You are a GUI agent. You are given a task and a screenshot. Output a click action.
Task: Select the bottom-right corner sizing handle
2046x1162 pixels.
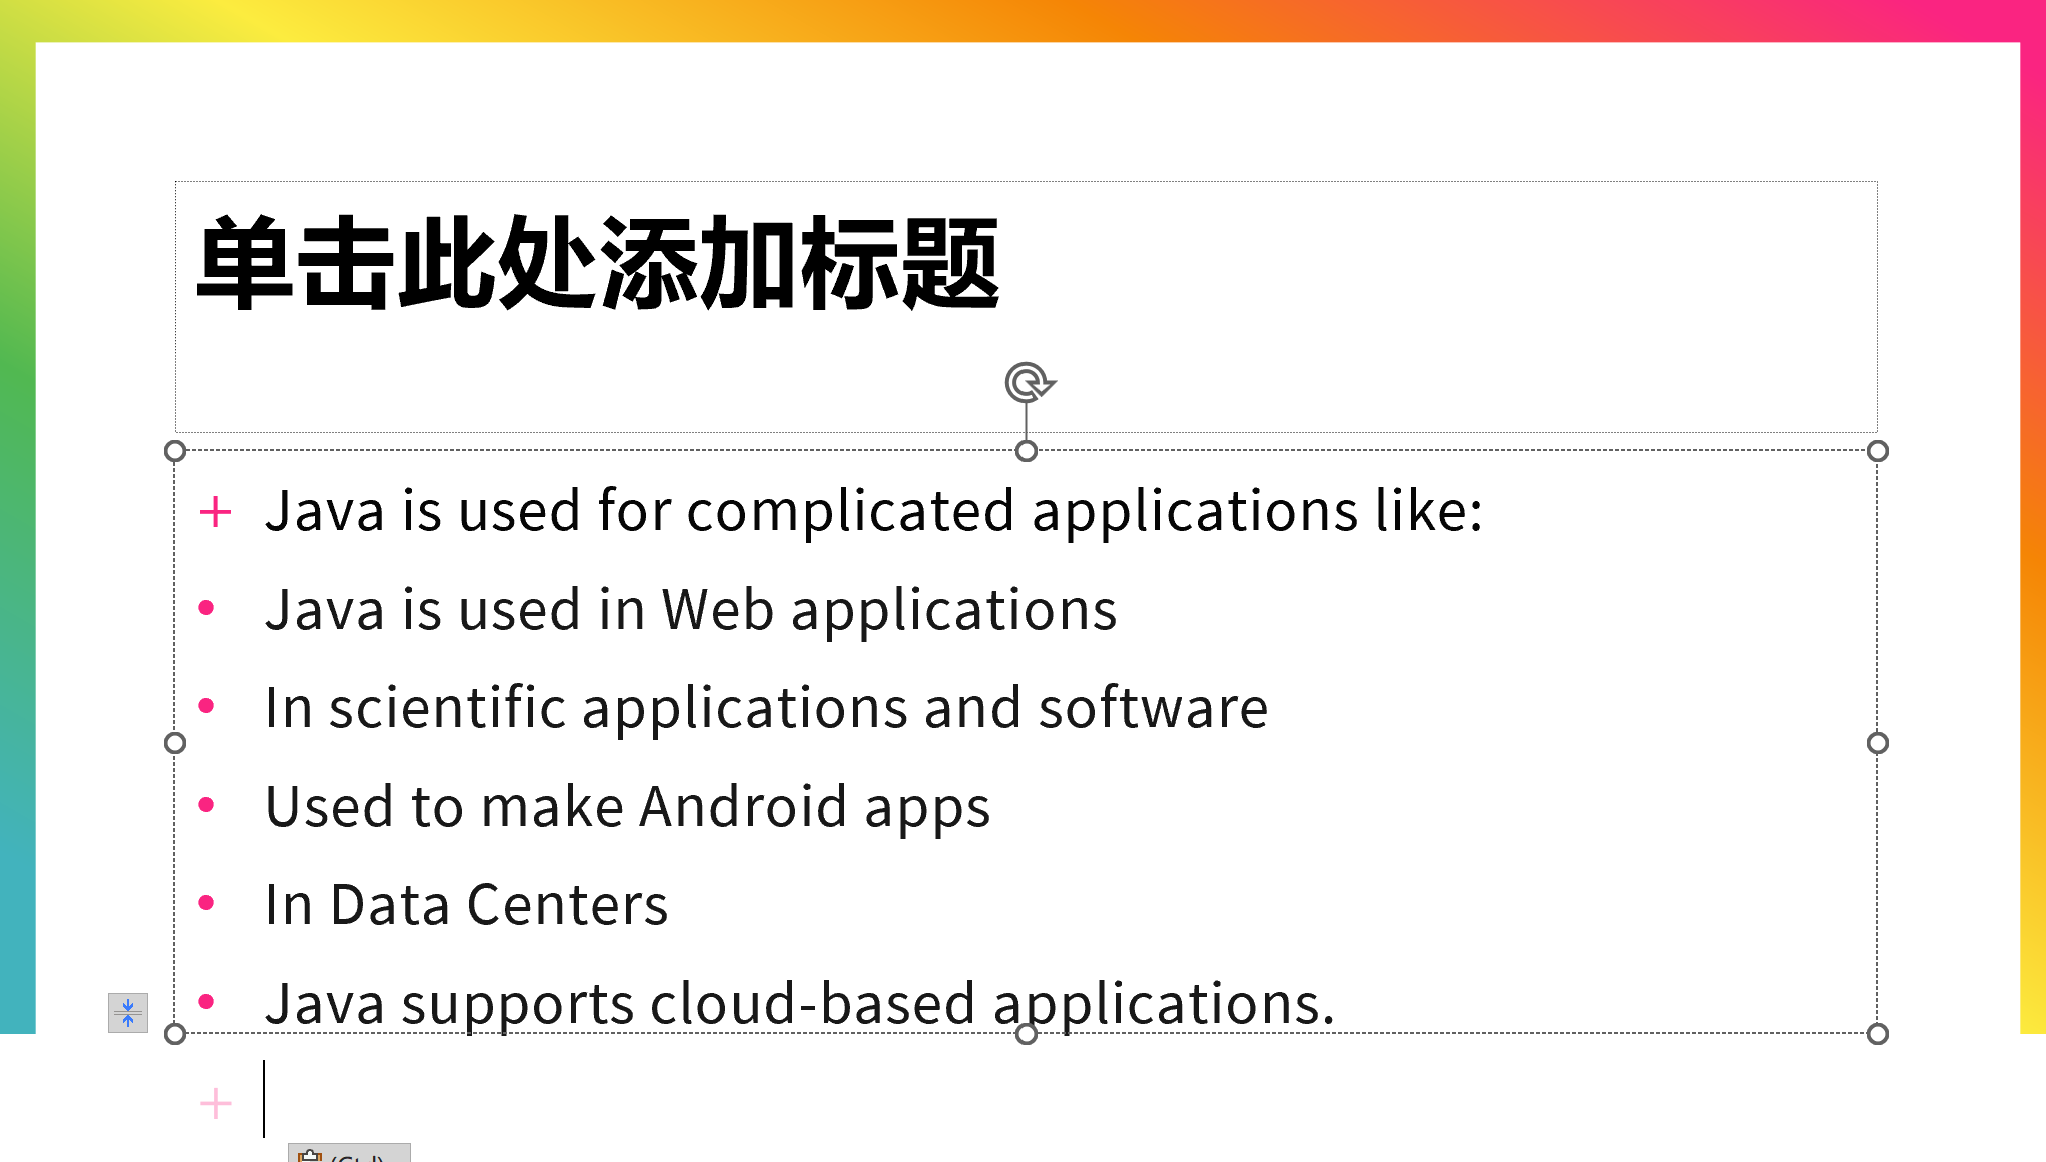pos(1878,1034)
